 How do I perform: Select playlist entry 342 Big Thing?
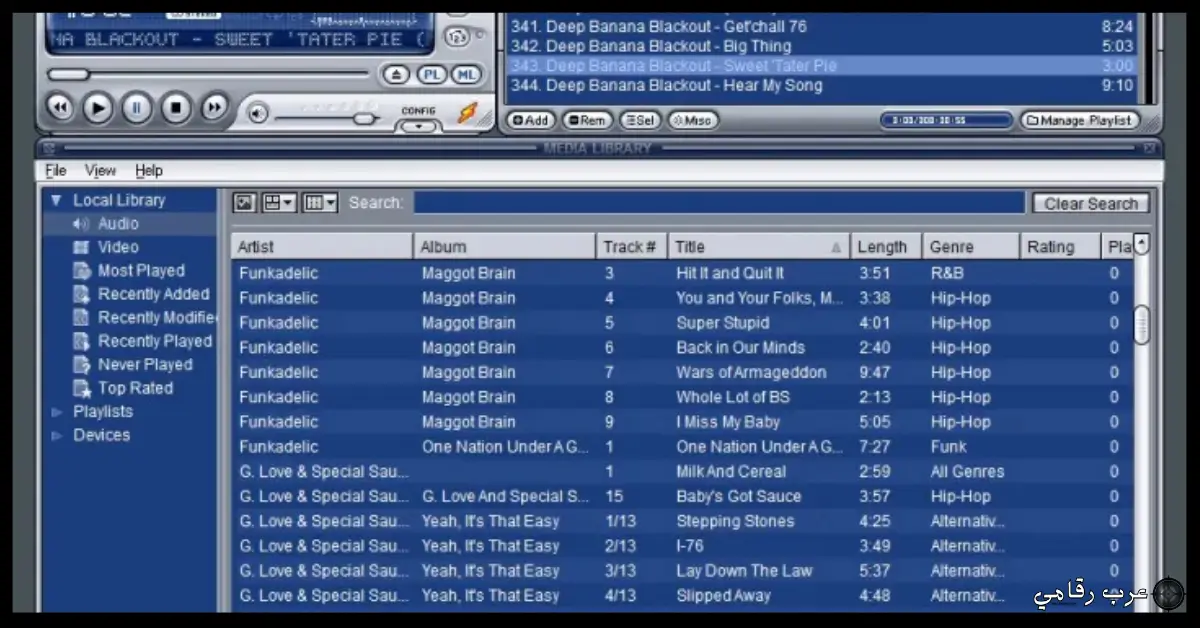(822, 46)
